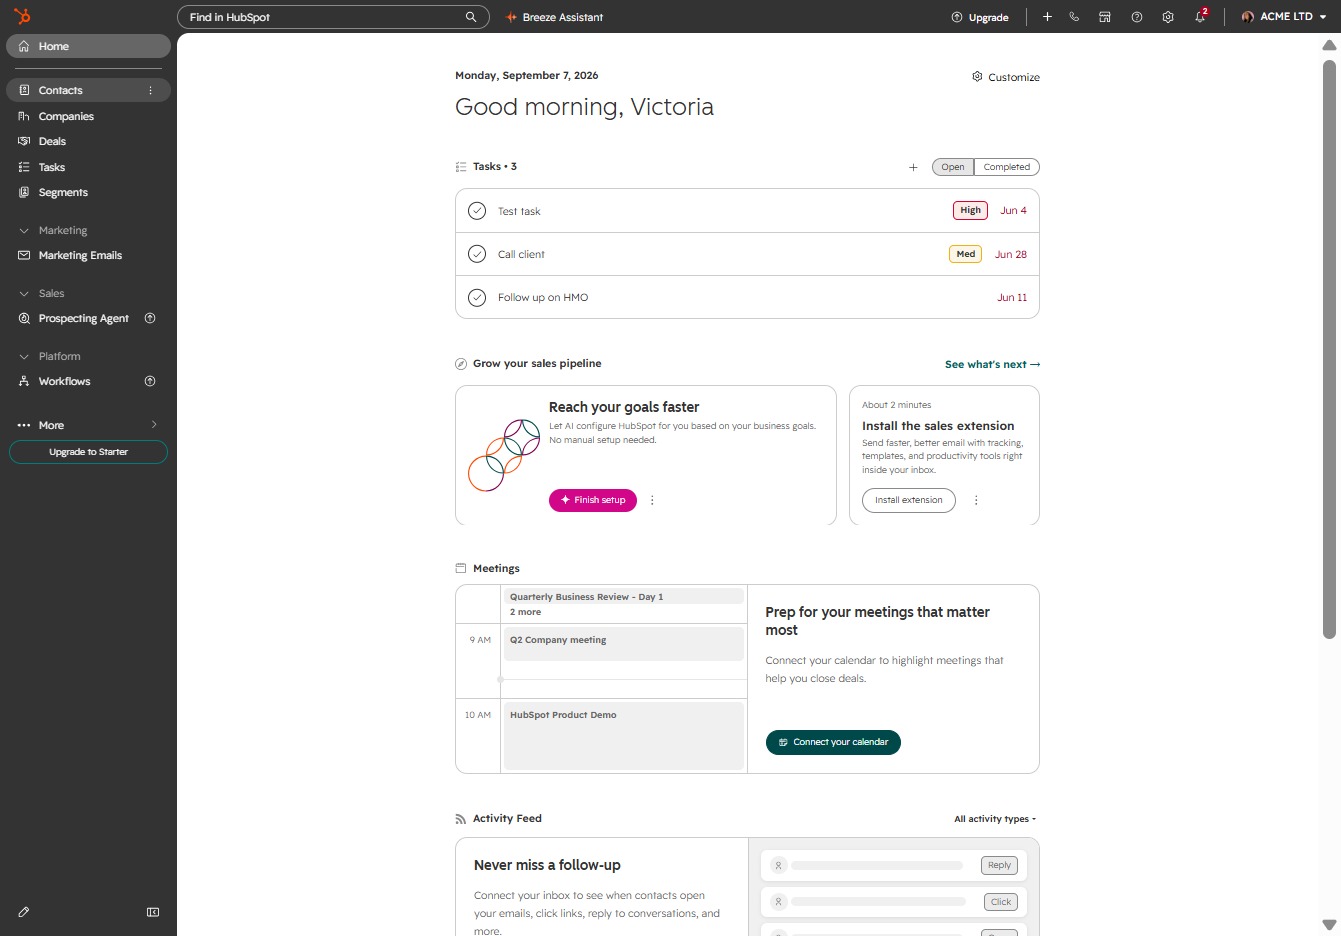This screenshot has height=936, width=1341.
Task: Mark Follow up on HMO task complete
Action: tap(477, 297)
